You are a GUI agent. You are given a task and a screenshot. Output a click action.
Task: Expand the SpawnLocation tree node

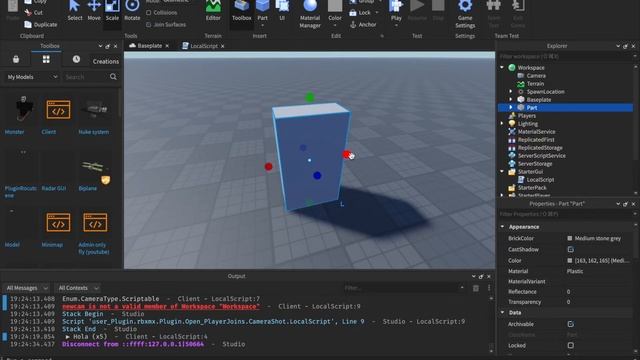(511, 91)
